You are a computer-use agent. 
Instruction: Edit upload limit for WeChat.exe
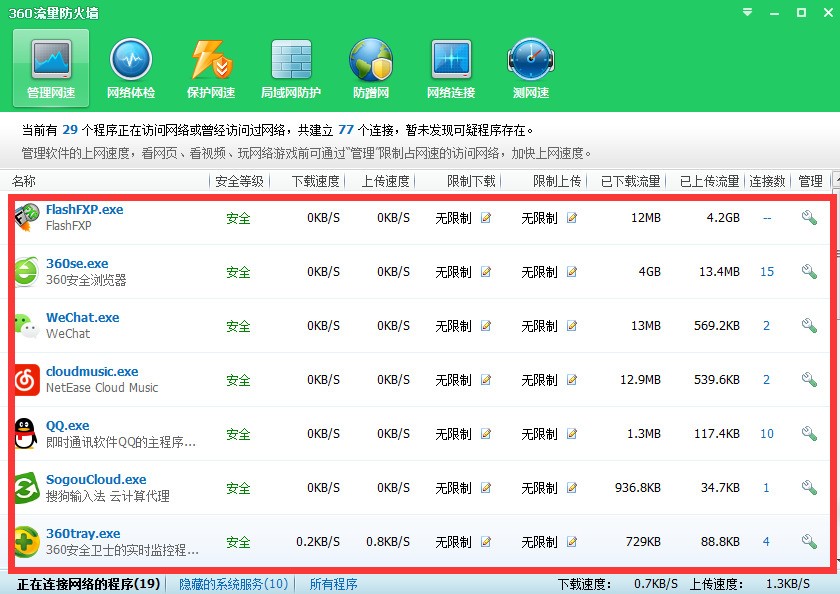coord(572,326)
